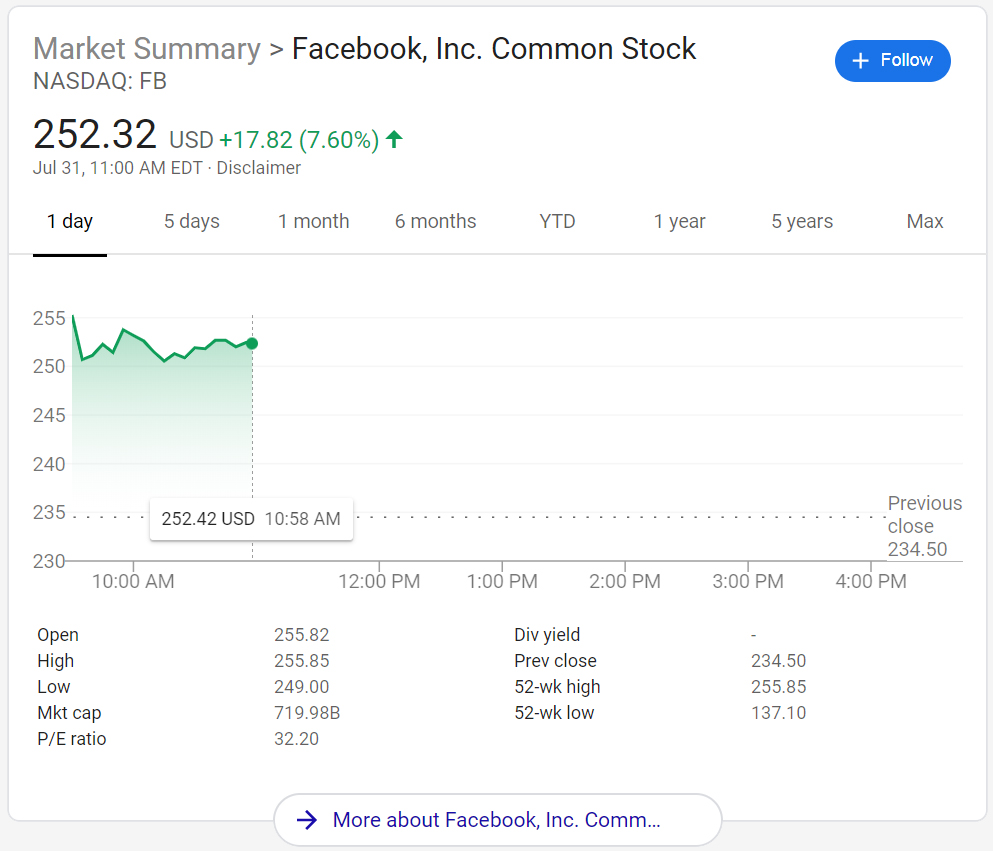Image resolution: width=993 pixels, height=851 pixels.
Task: Open the YTD chart view
Action: coord(557,222)
